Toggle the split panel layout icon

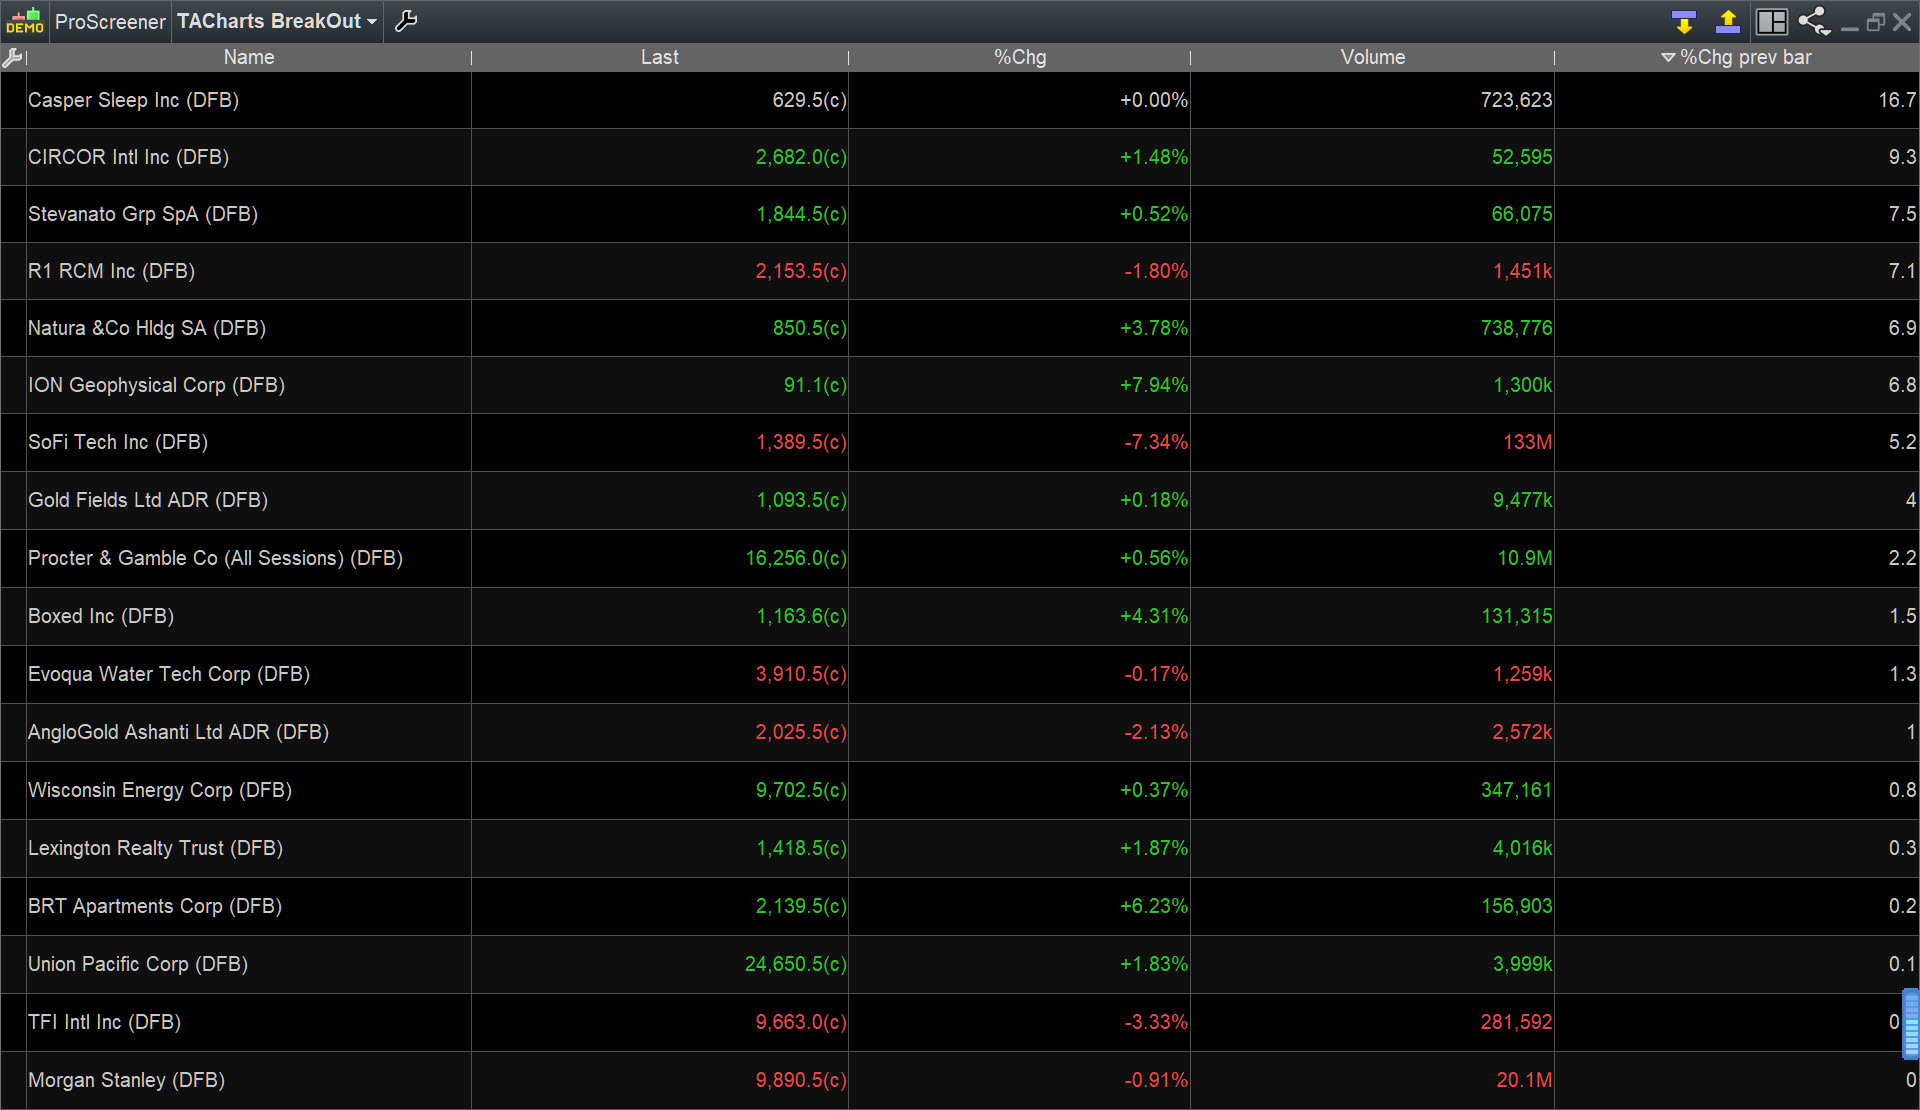[1771, 21]
